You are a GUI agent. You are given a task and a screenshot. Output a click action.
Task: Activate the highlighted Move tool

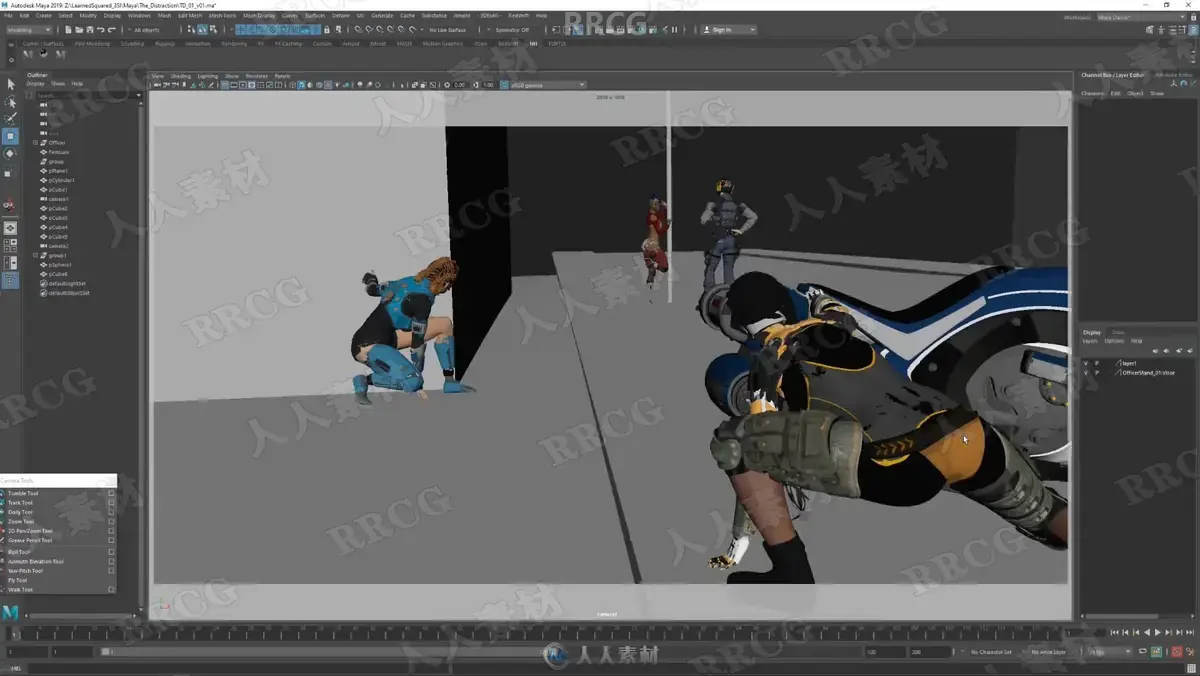pos(10,136)
